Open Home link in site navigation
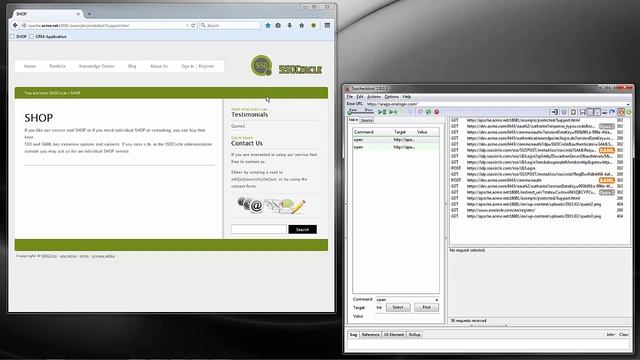The width and height of the screenshot is (640, 360). (x=29, y=66)
